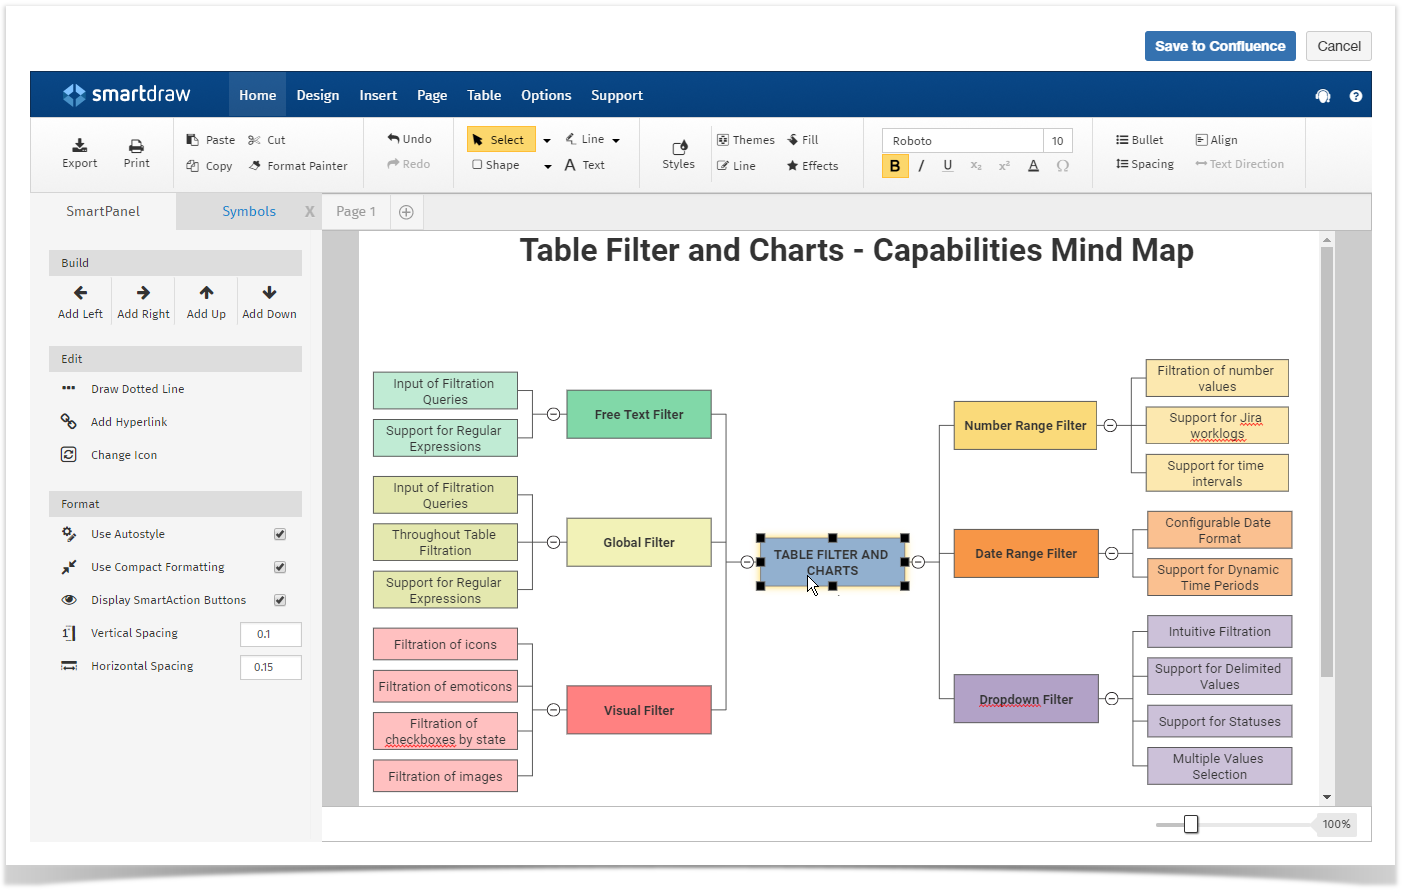Uncheck the Use Autostyle checkbox
Image resolution: width=1409 pixels, height=894 pixels.
[280, 534]
